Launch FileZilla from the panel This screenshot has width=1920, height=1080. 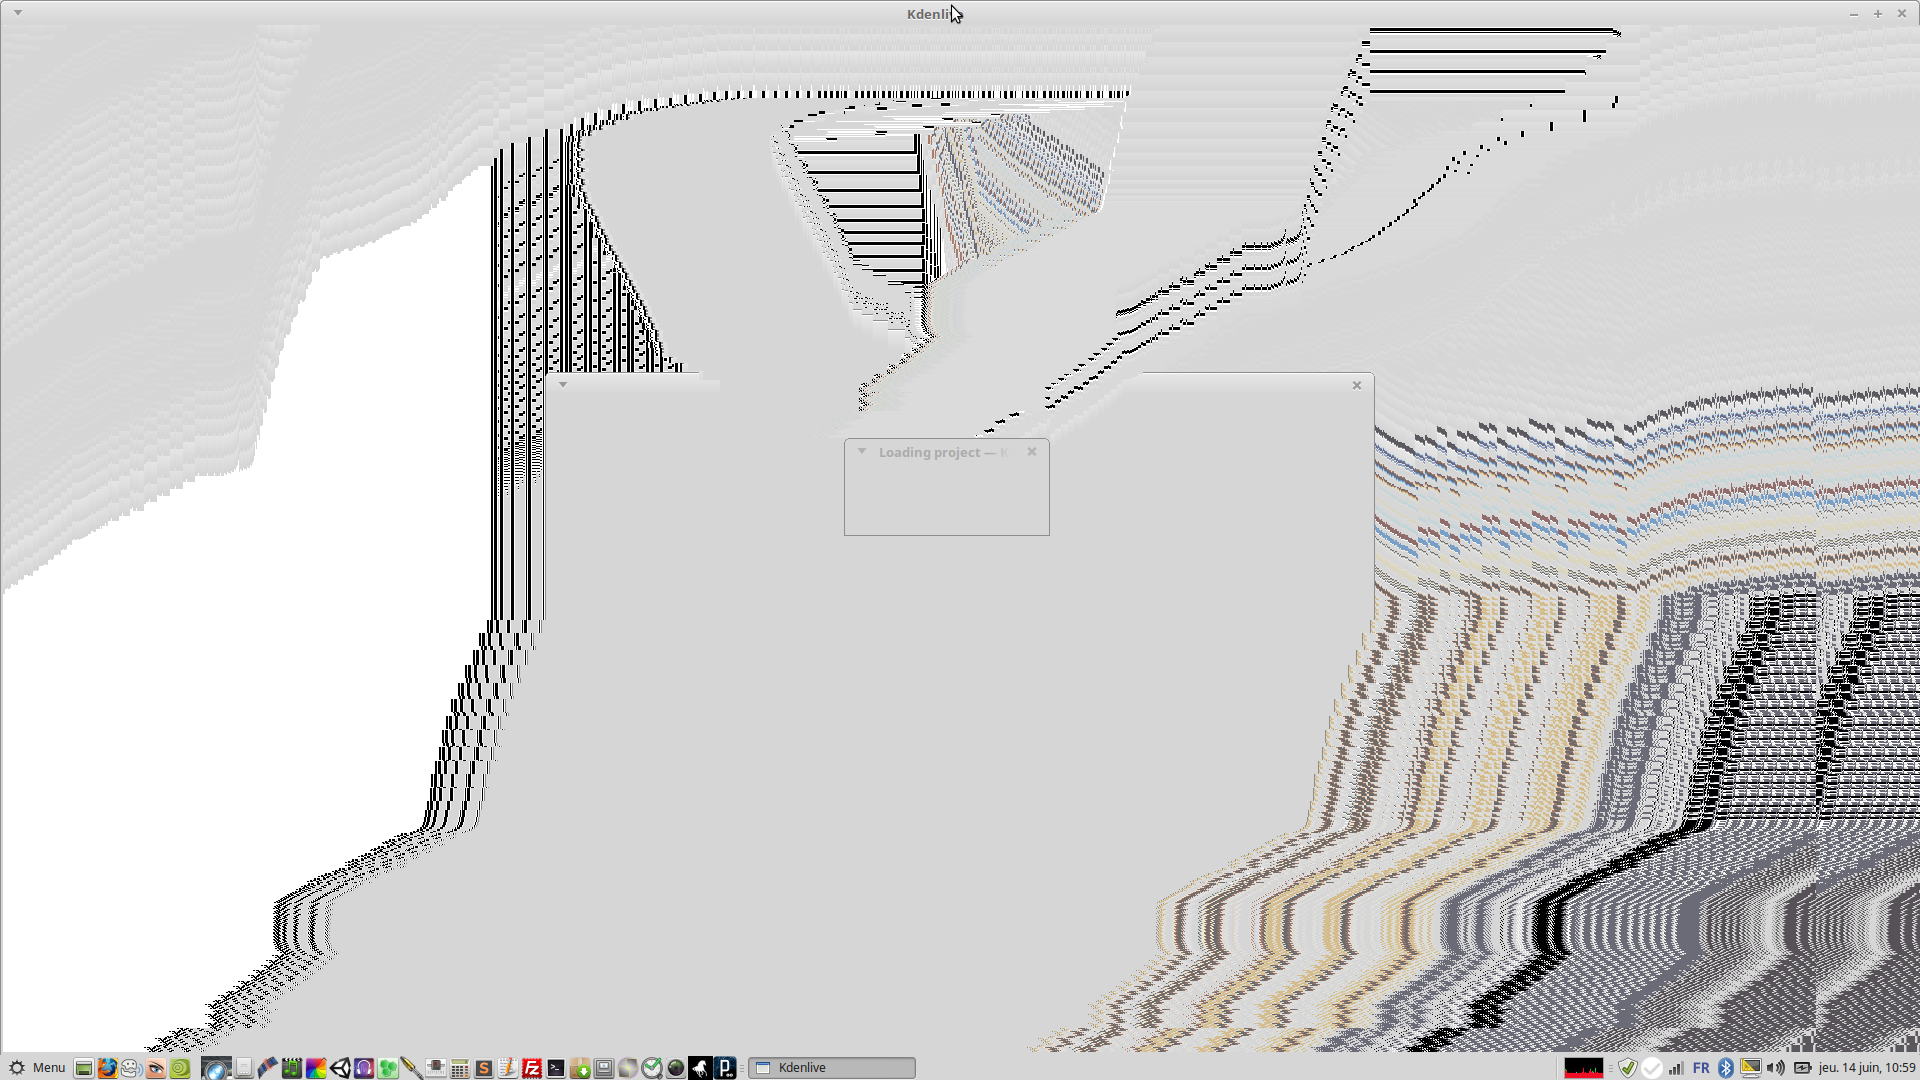pyautogui.click(x=532, y=1068)
